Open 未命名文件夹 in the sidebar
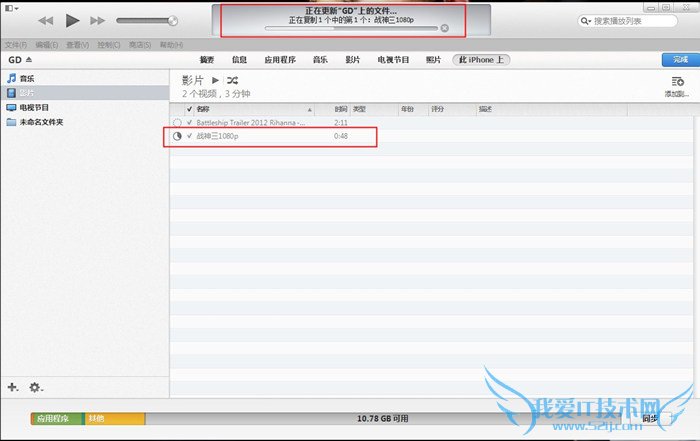 (x=85, y=122)
